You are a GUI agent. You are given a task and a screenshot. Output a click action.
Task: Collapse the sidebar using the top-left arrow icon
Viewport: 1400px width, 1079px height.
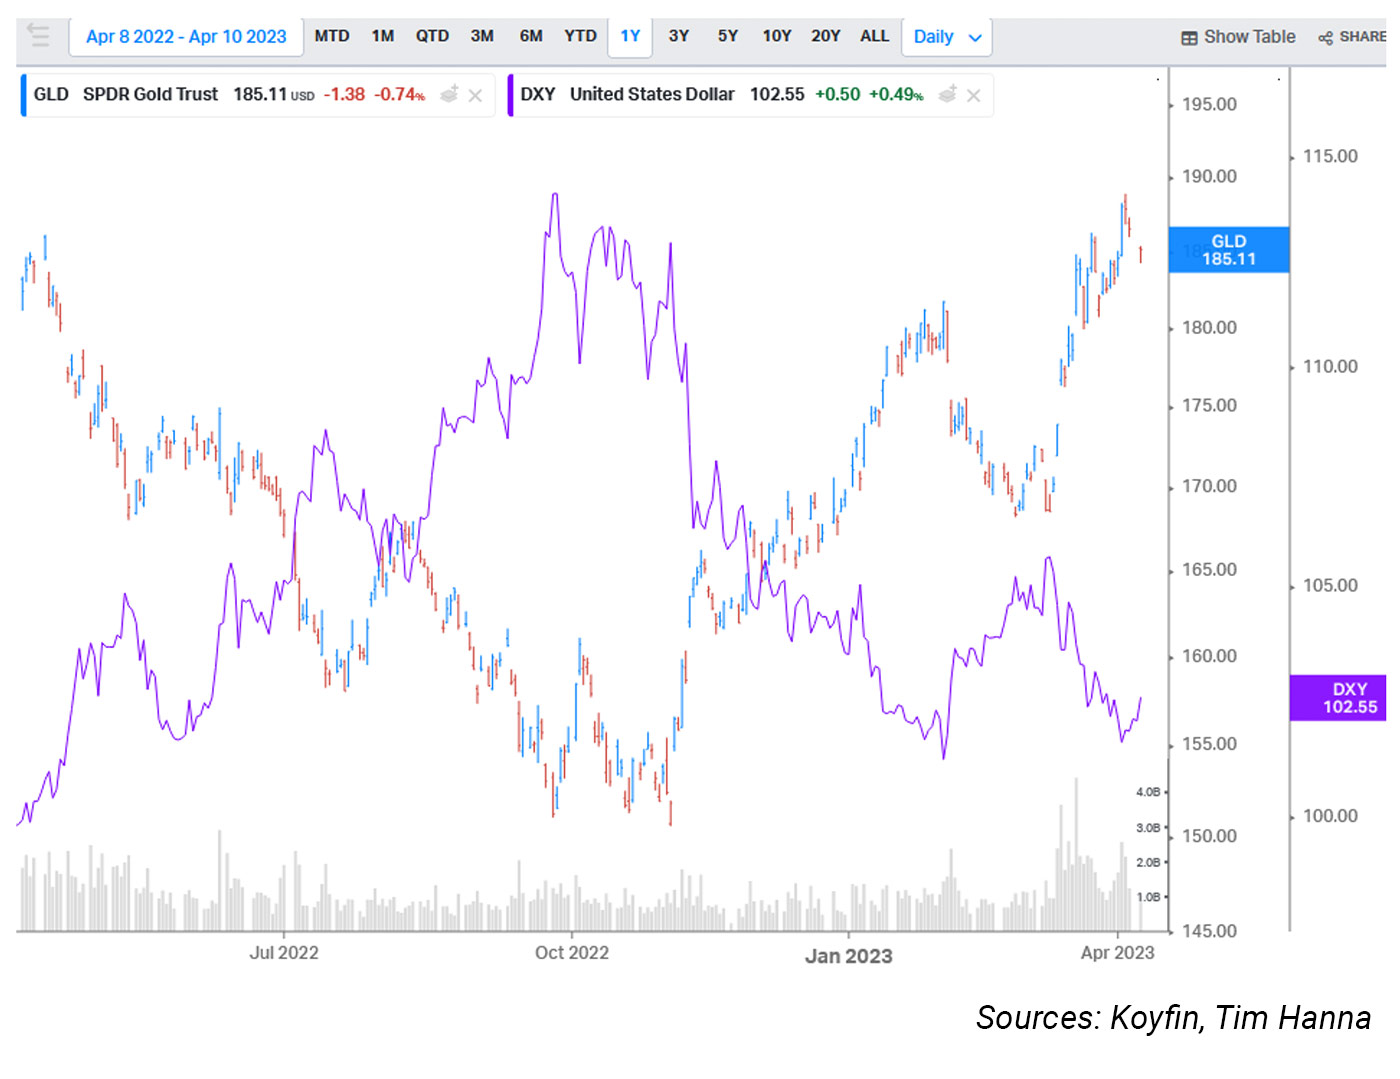[38, 36]
